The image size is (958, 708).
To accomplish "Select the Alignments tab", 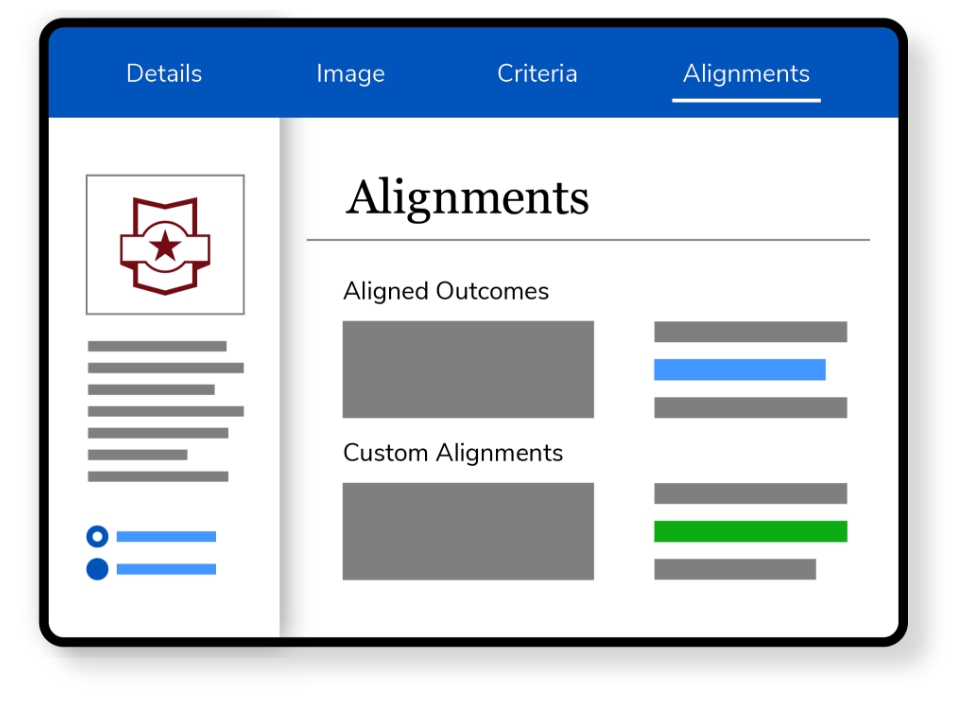I will (746, 74).
